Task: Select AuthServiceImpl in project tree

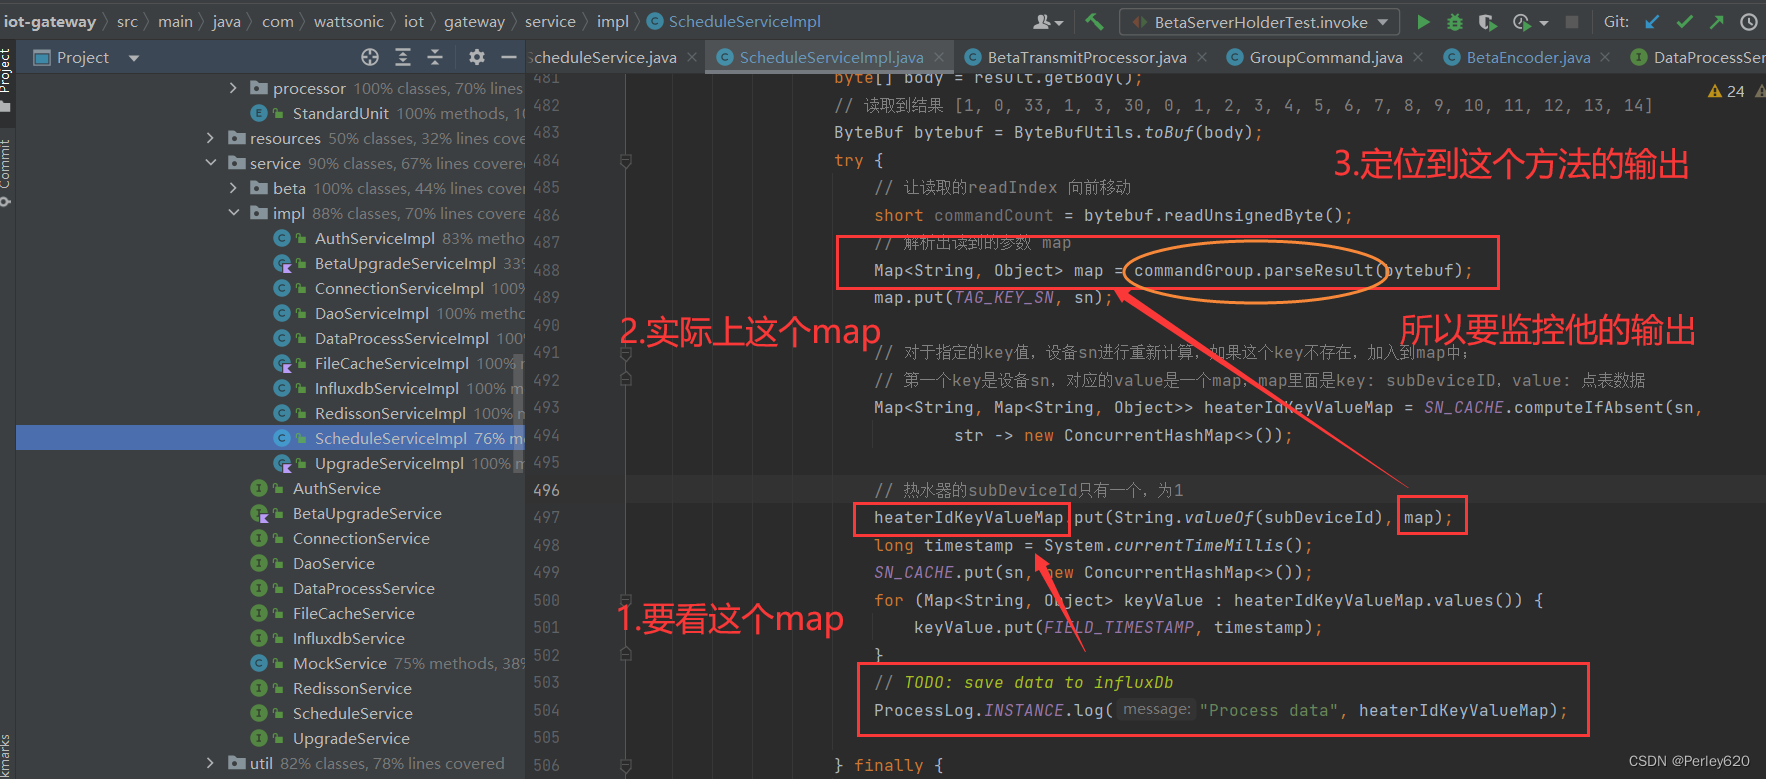Action: pyautogui.click(x=375, y=238)
